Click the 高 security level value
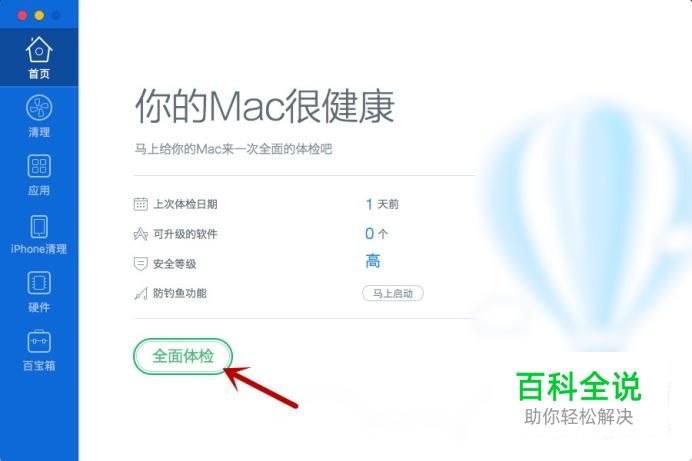 click(x=373, y=261)
